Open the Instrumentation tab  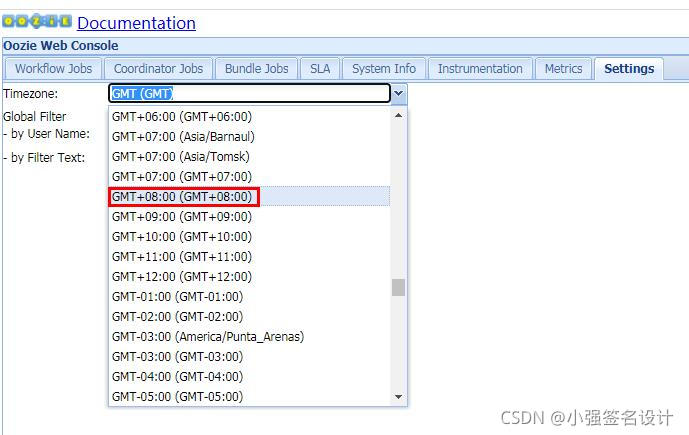point(480,69)
